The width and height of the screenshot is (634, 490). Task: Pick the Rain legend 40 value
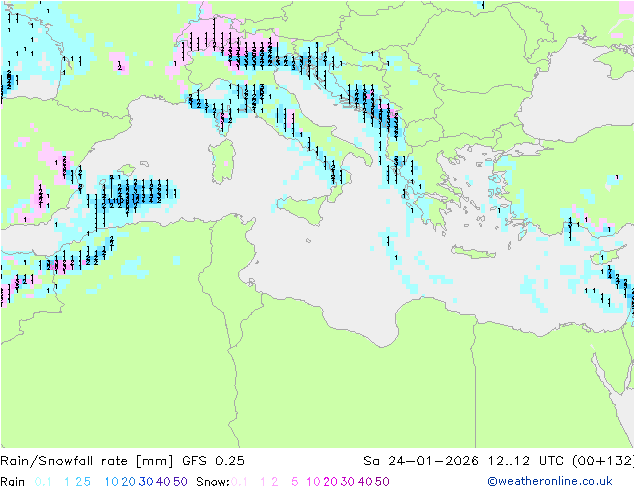(163, 482)
